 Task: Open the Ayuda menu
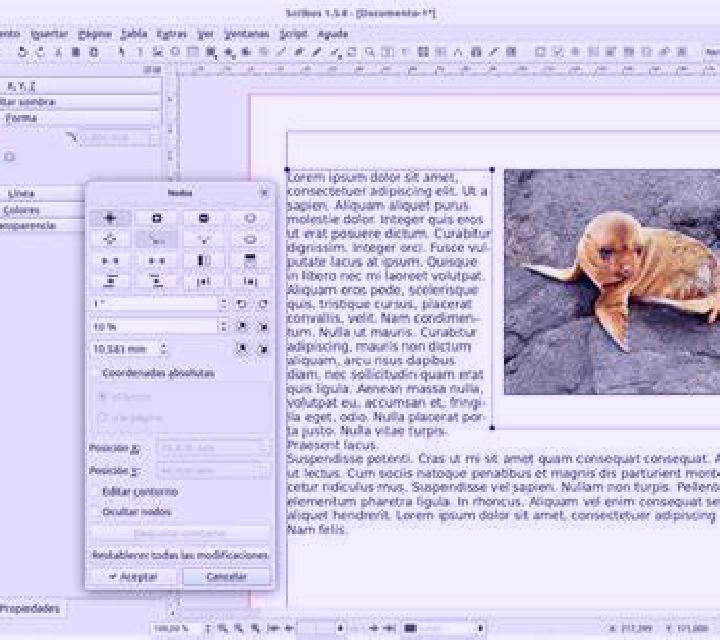[x=332, y=34]
